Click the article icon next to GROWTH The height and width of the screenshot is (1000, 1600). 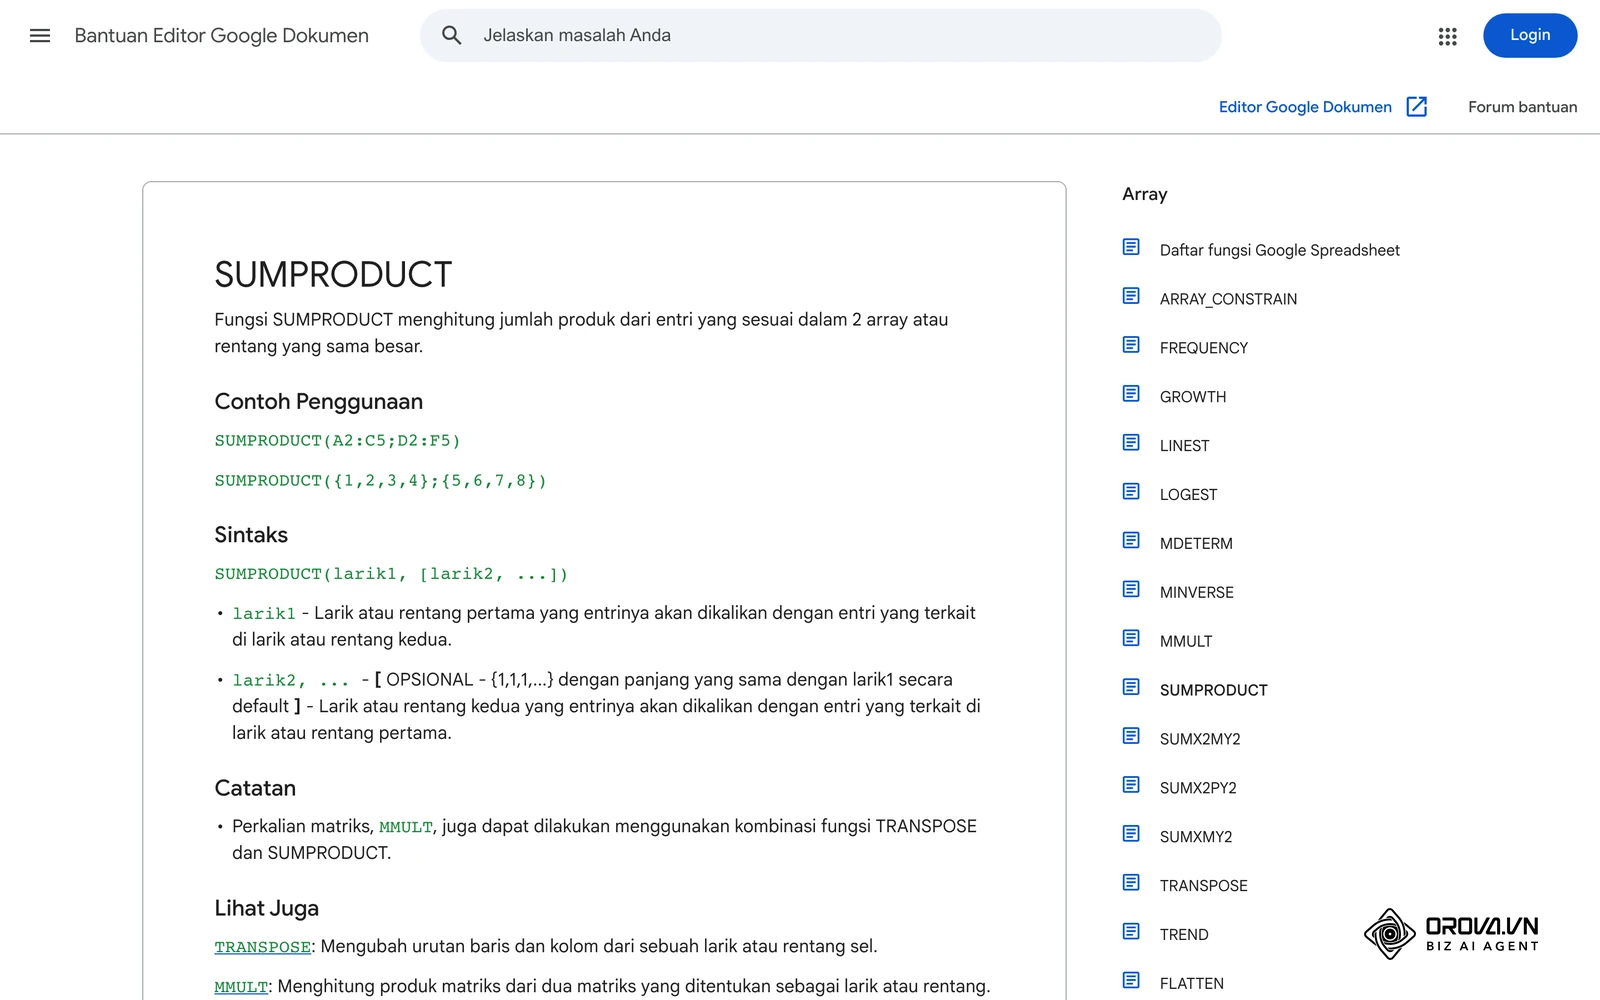[x=1131, y=394]
